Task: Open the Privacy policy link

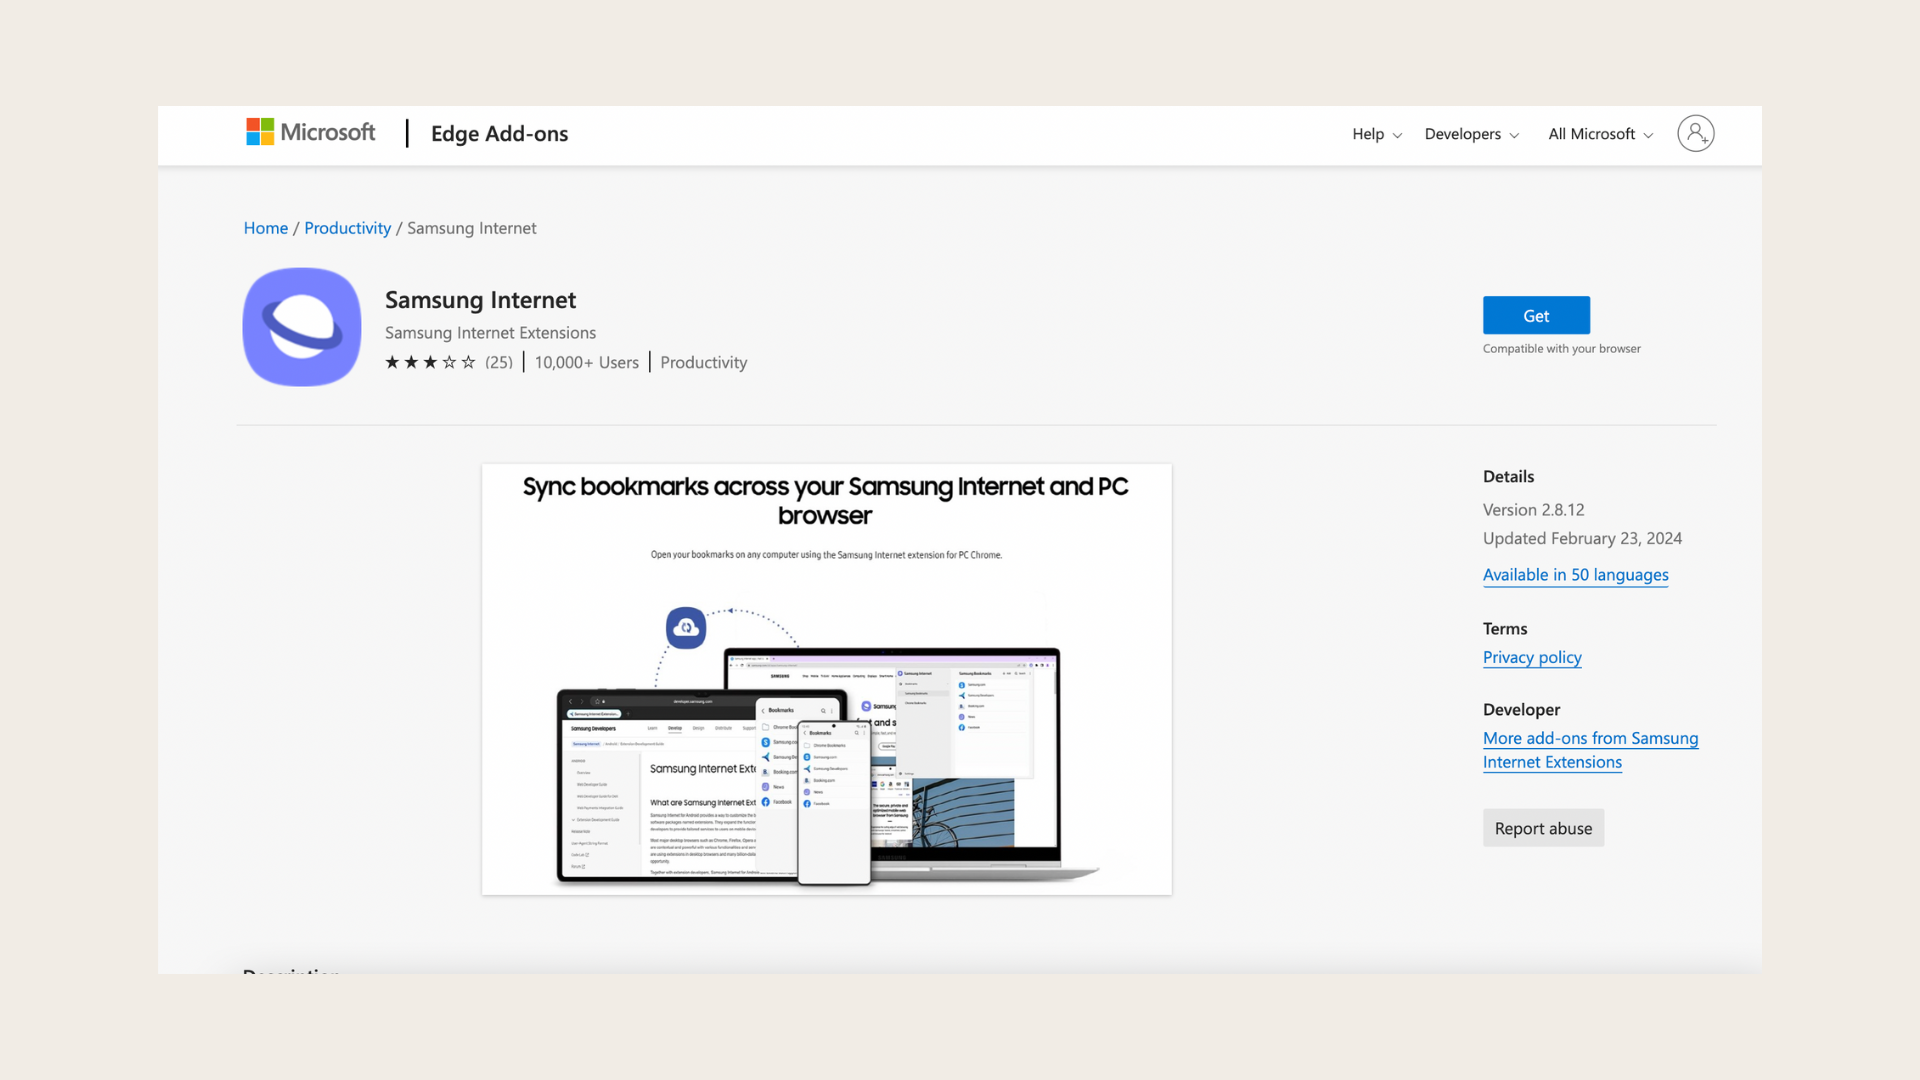Action: (x=1532, y=658)
